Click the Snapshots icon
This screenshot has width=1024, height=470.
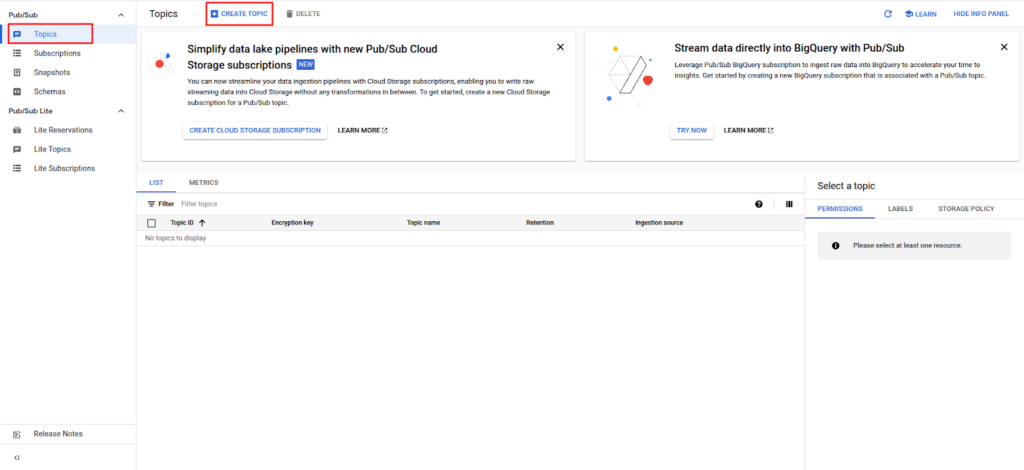pyautogui.click(x=18, y=72)
